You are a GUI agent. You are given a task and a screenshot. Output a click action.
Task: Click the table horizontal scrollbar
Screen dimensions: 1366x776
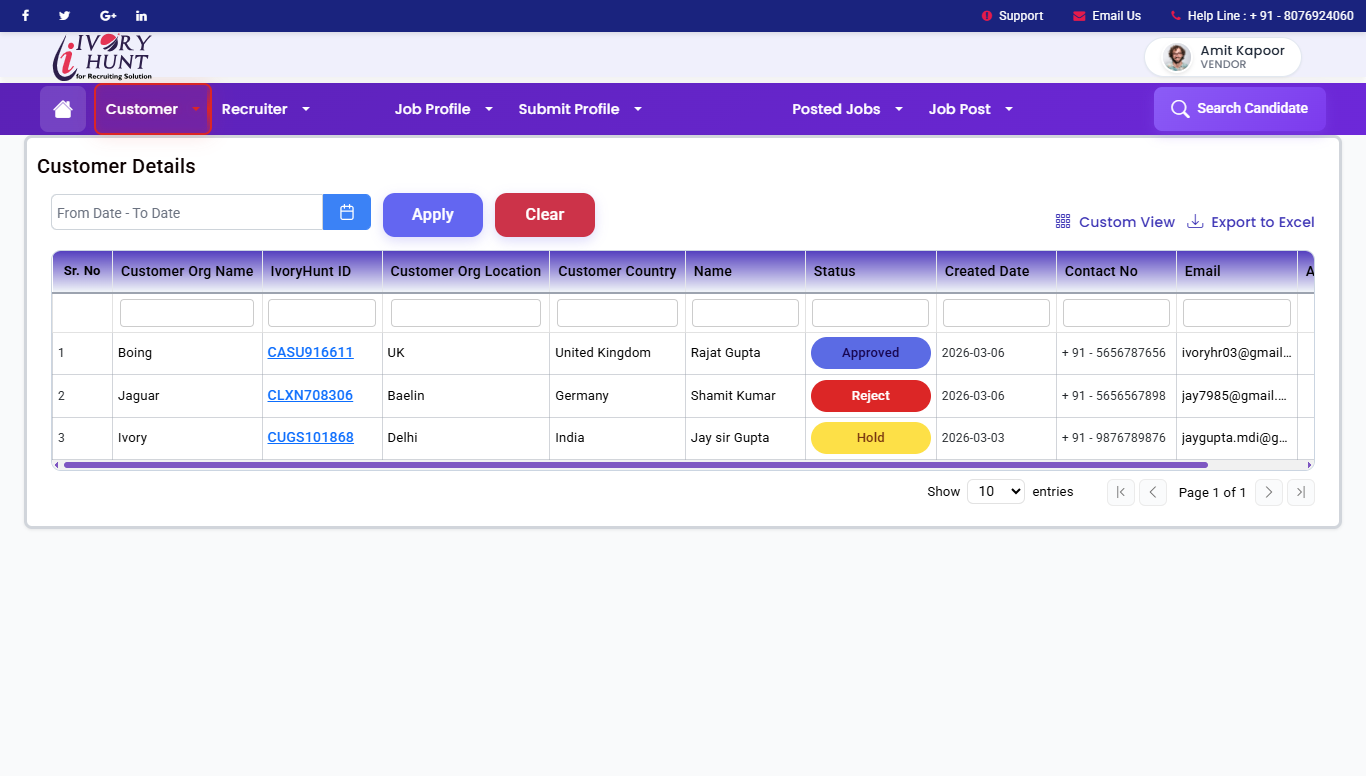coord(635,465)
